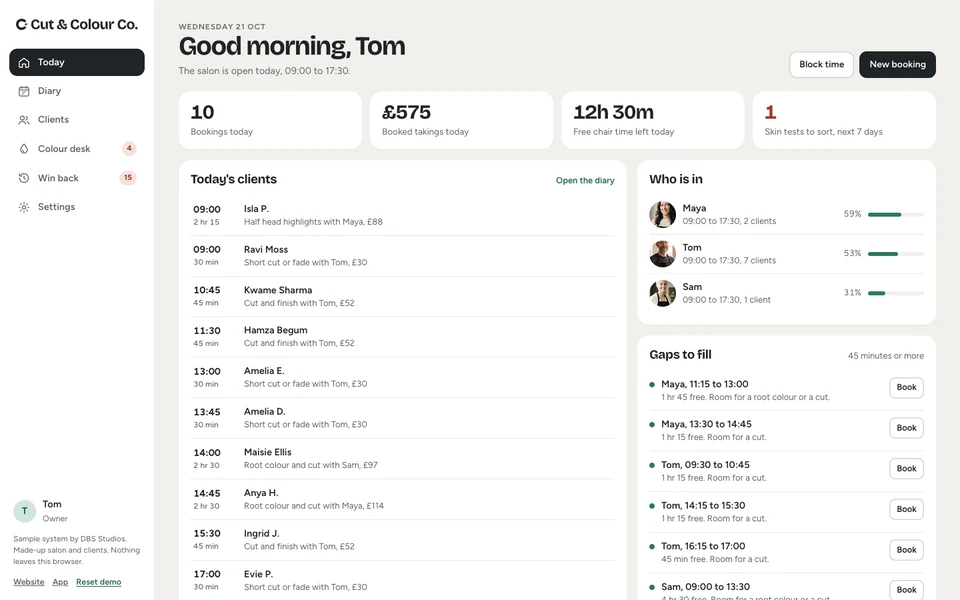Screen dimensions: 960x600
Task: Click the Settings gear icon
Action: pyautogui.click(x=24, y=207)
